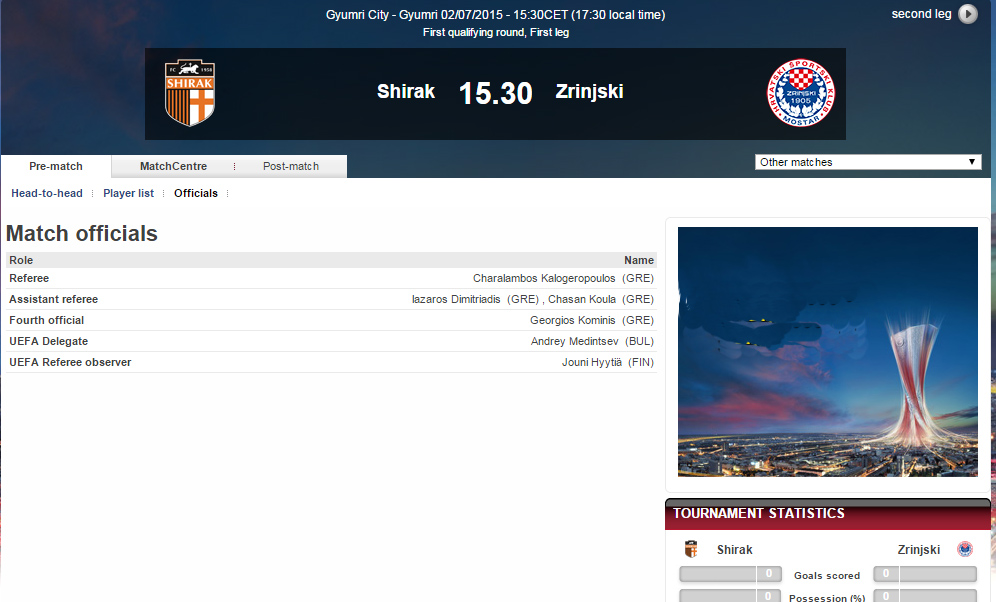Open the Player list section
This screenshot has width=996, height=602.
pyautogui.click(x=129, y=193)
